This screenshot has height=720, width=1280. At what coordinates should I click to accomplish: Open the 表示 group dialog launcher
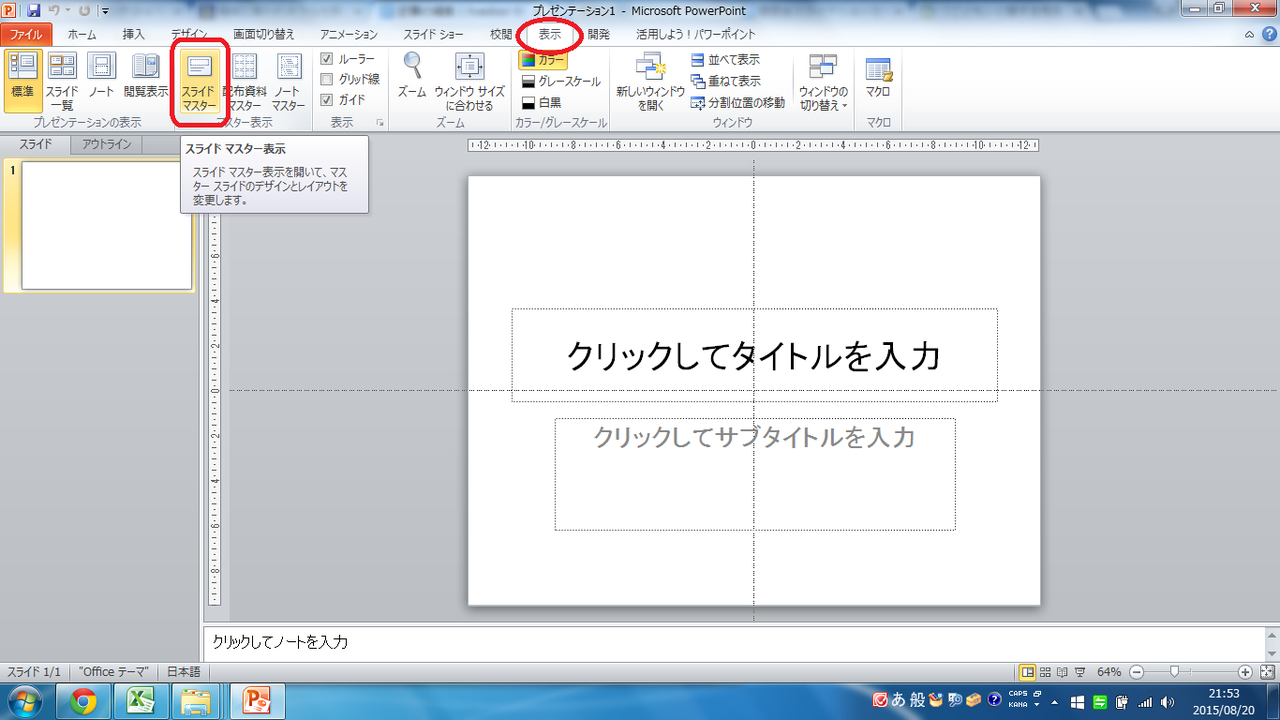[x=380, y=122]
